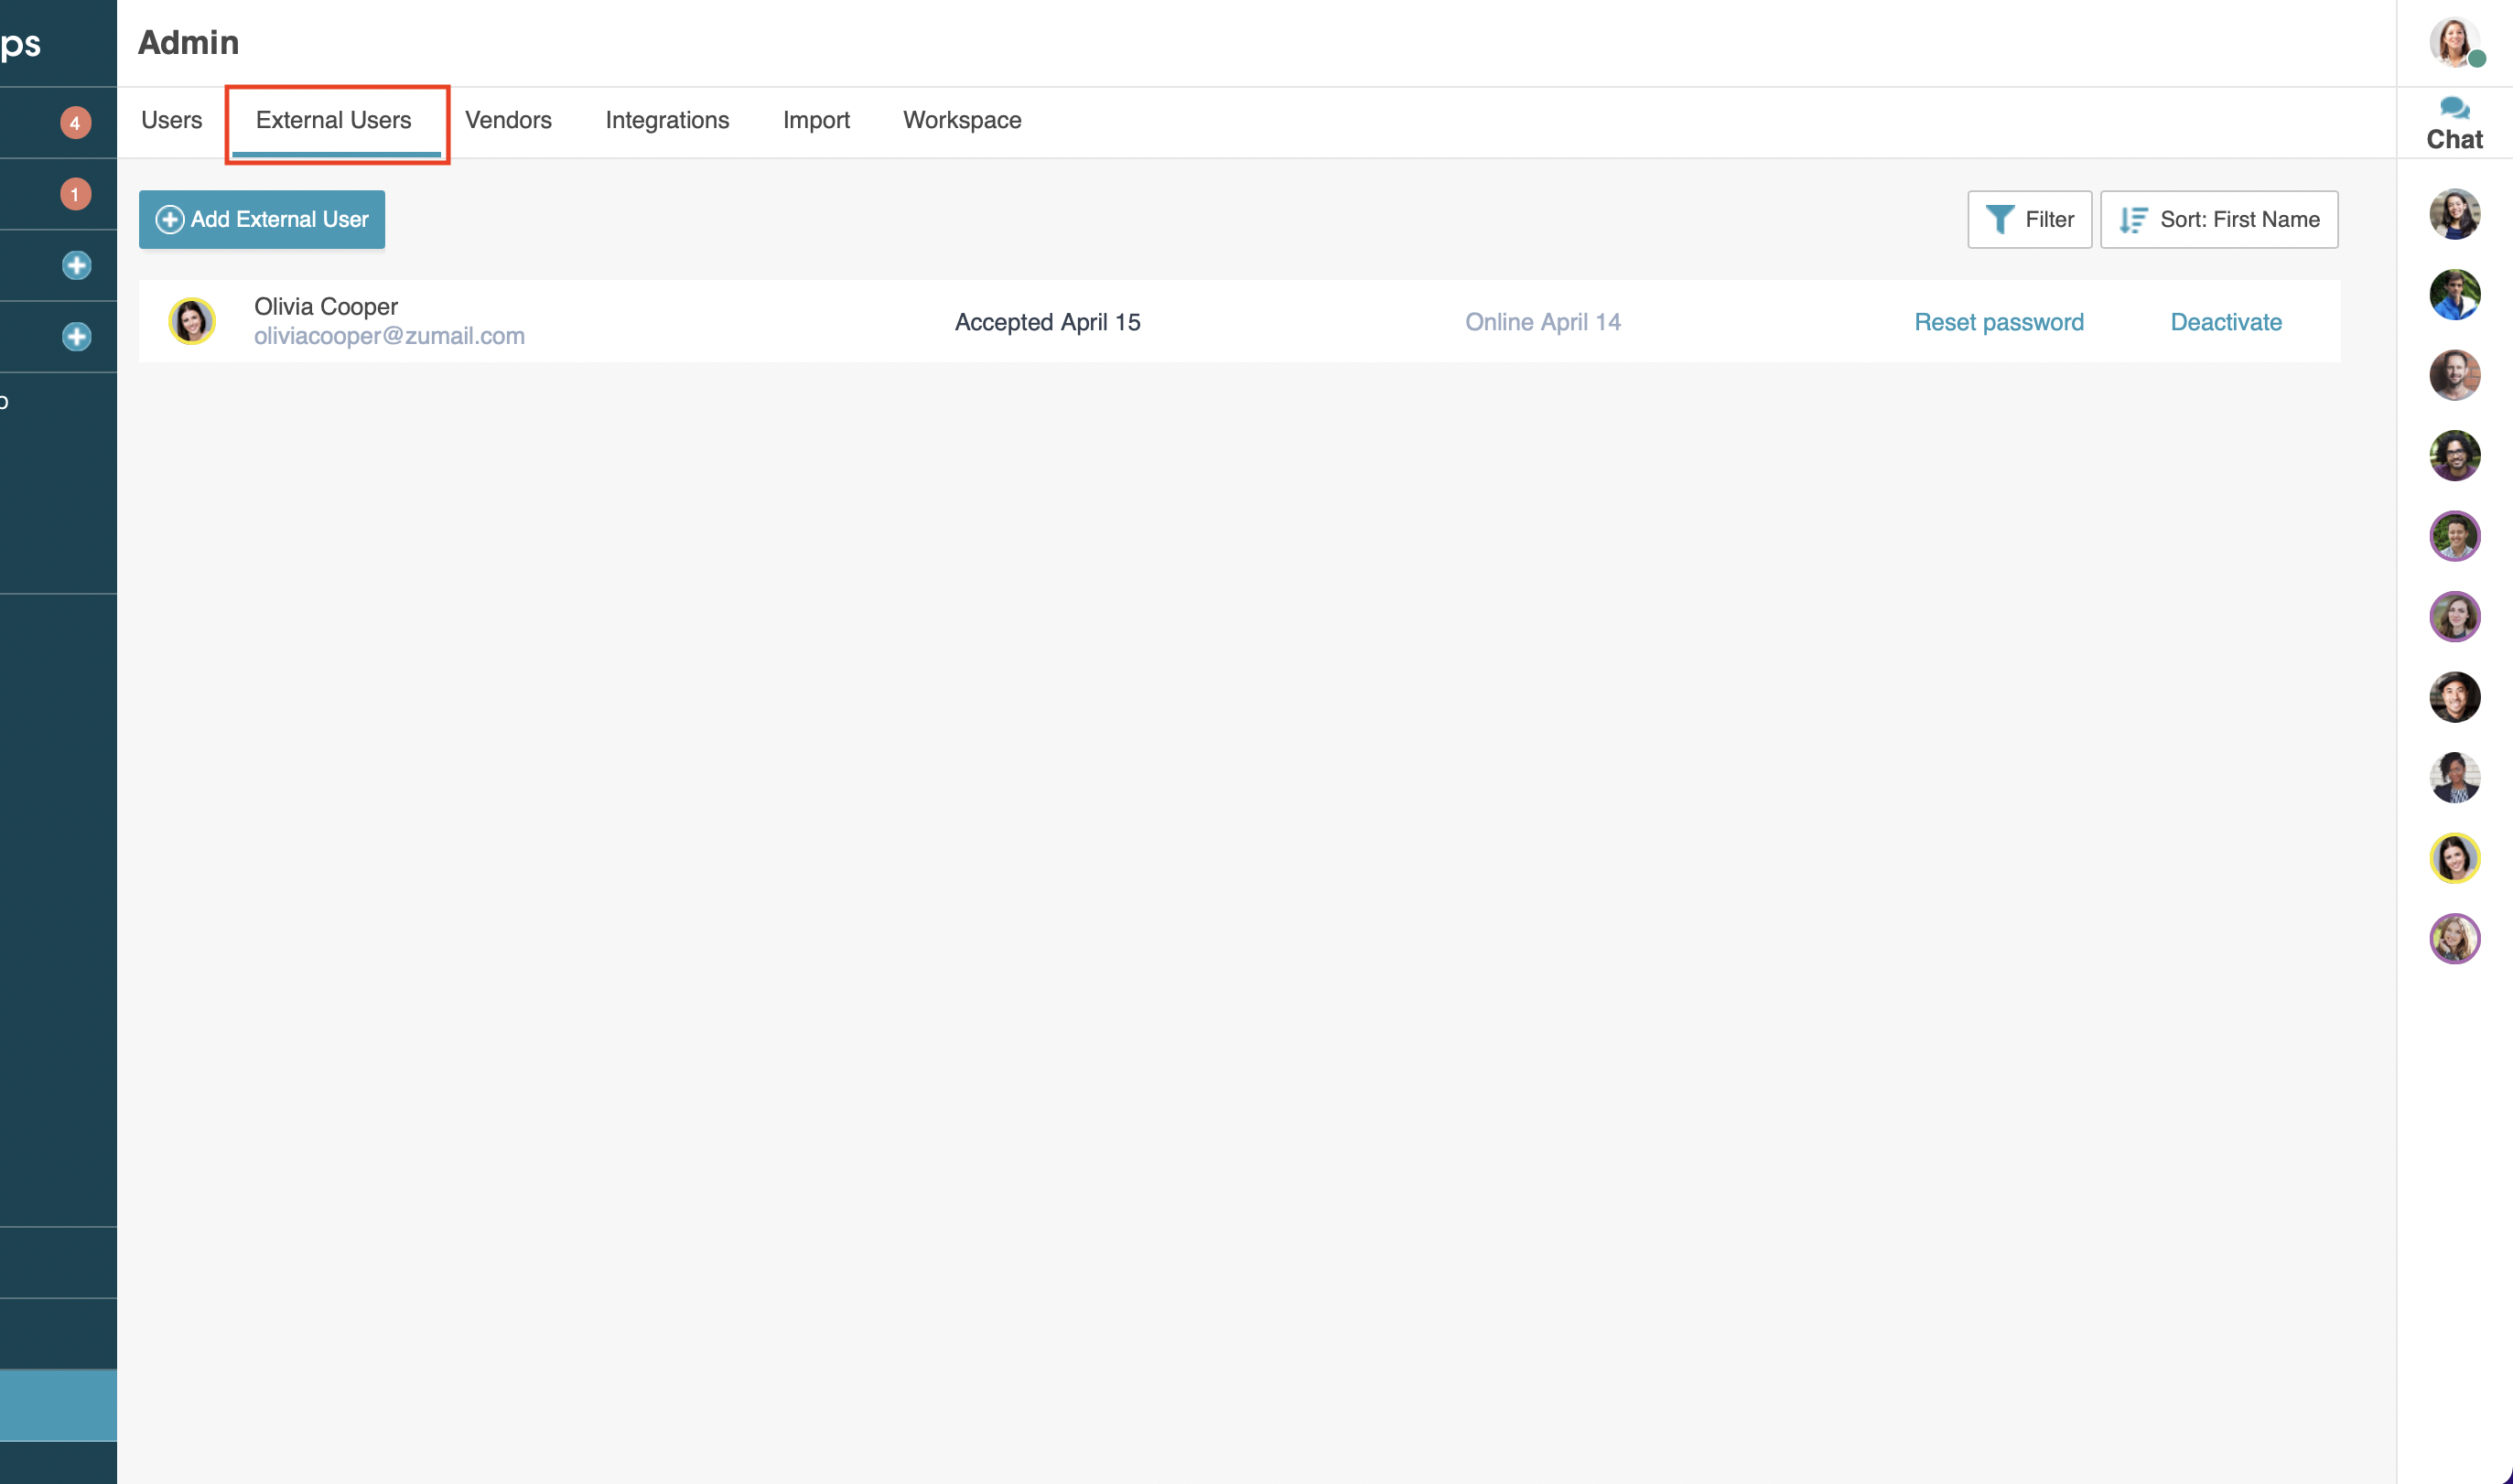Screen dimensions: 2513x1484
Task: Click the lower blue plus icon in sidebar
Action: (x=75, y=337)
